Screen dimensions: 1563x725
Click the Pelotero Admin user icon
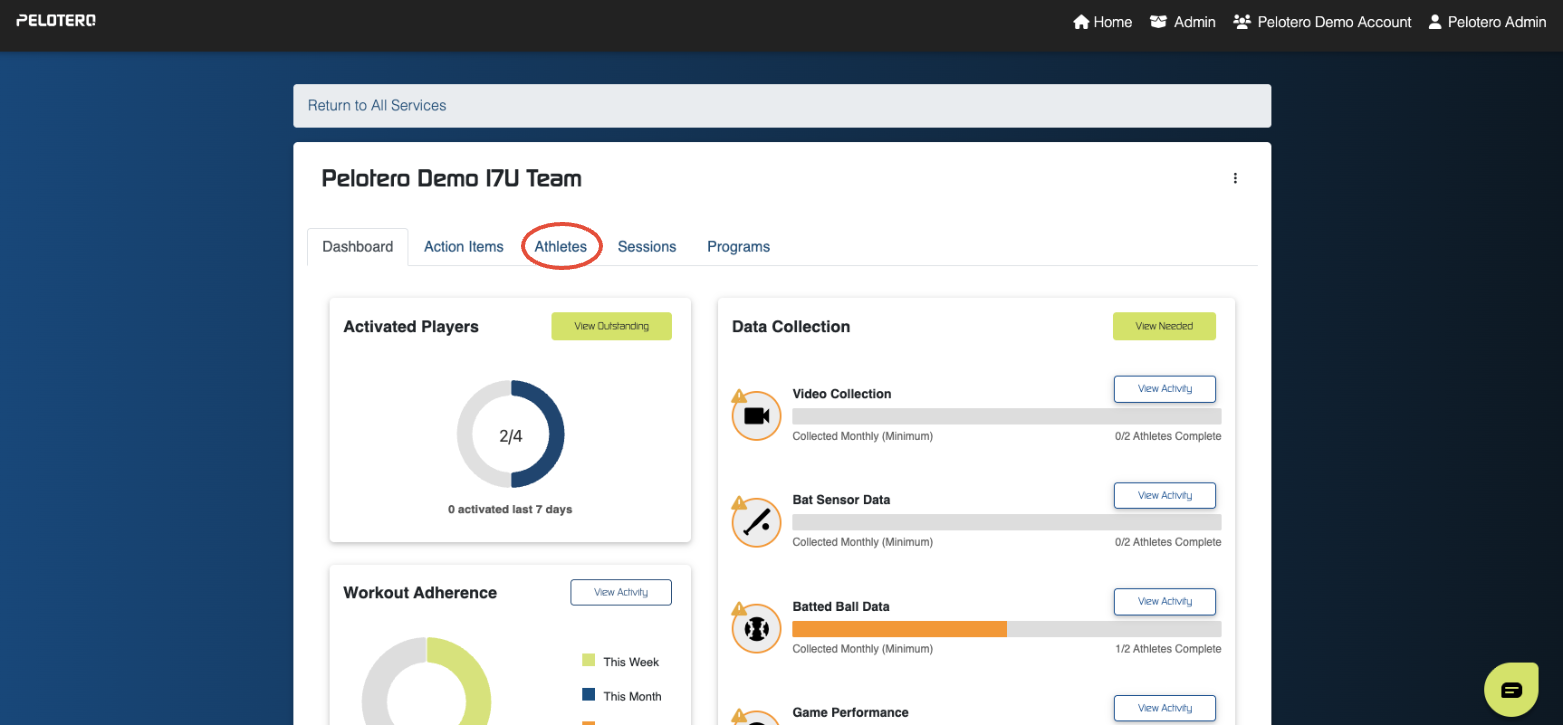pos(1435,22)
